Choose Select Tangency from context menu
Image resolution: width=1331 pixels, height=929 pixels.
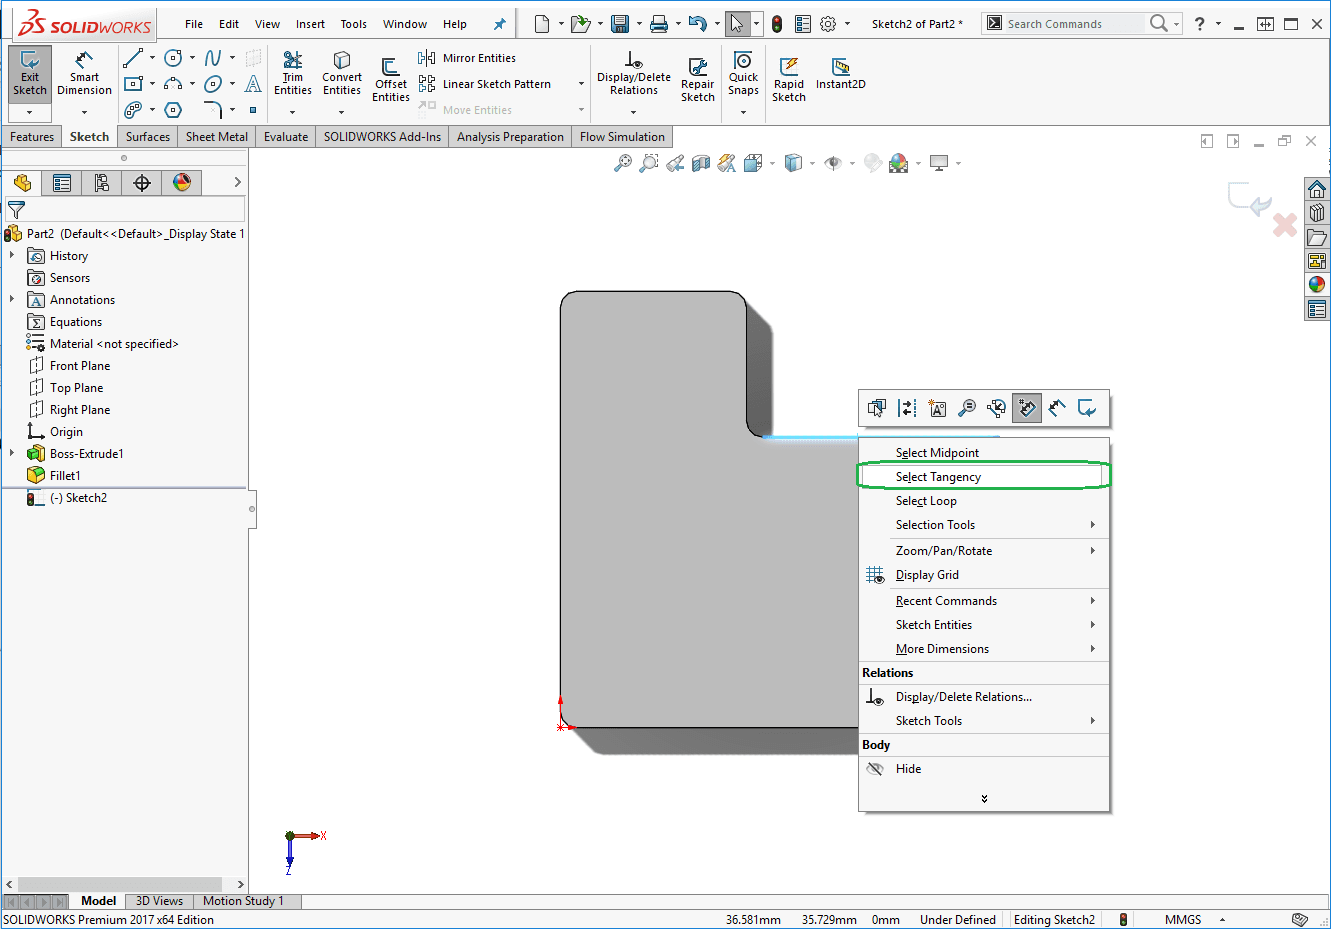(938, 477)
